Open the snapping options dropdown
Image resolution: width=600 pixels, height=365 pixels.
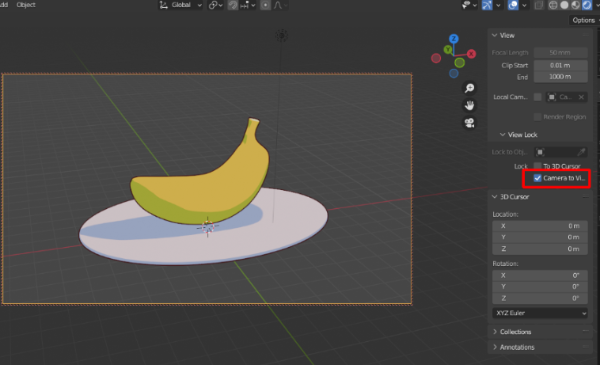coord(248,5)
